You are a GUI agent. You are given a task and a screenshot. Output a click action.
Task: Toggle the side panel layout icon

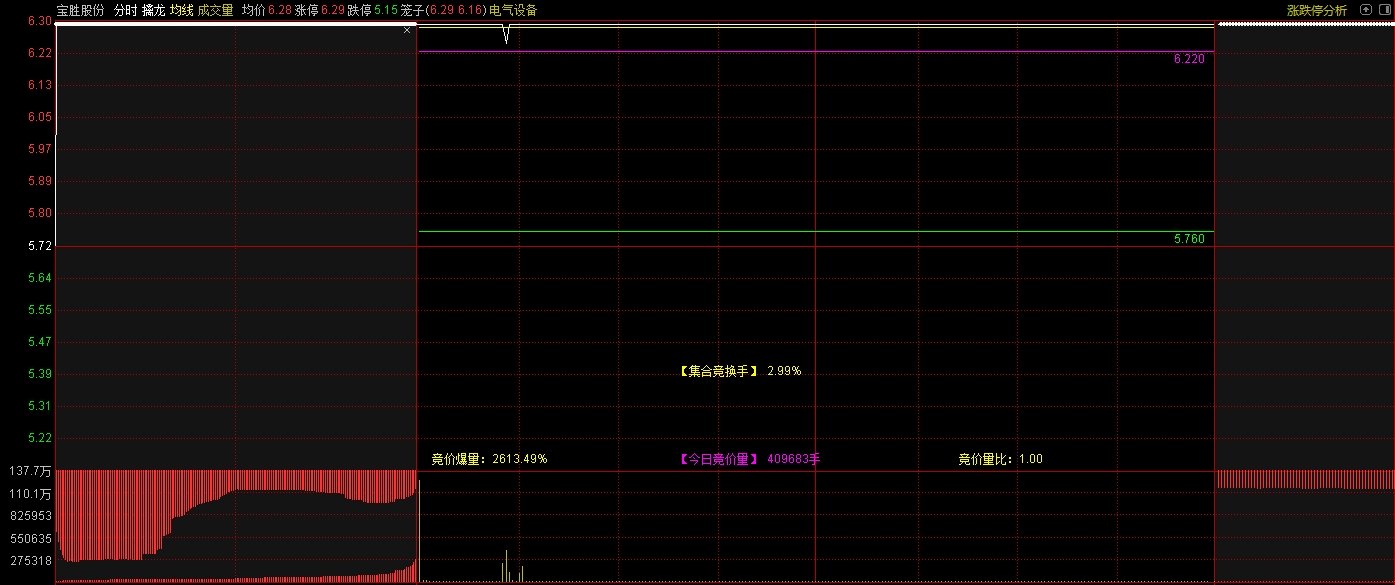[1384, 10]
